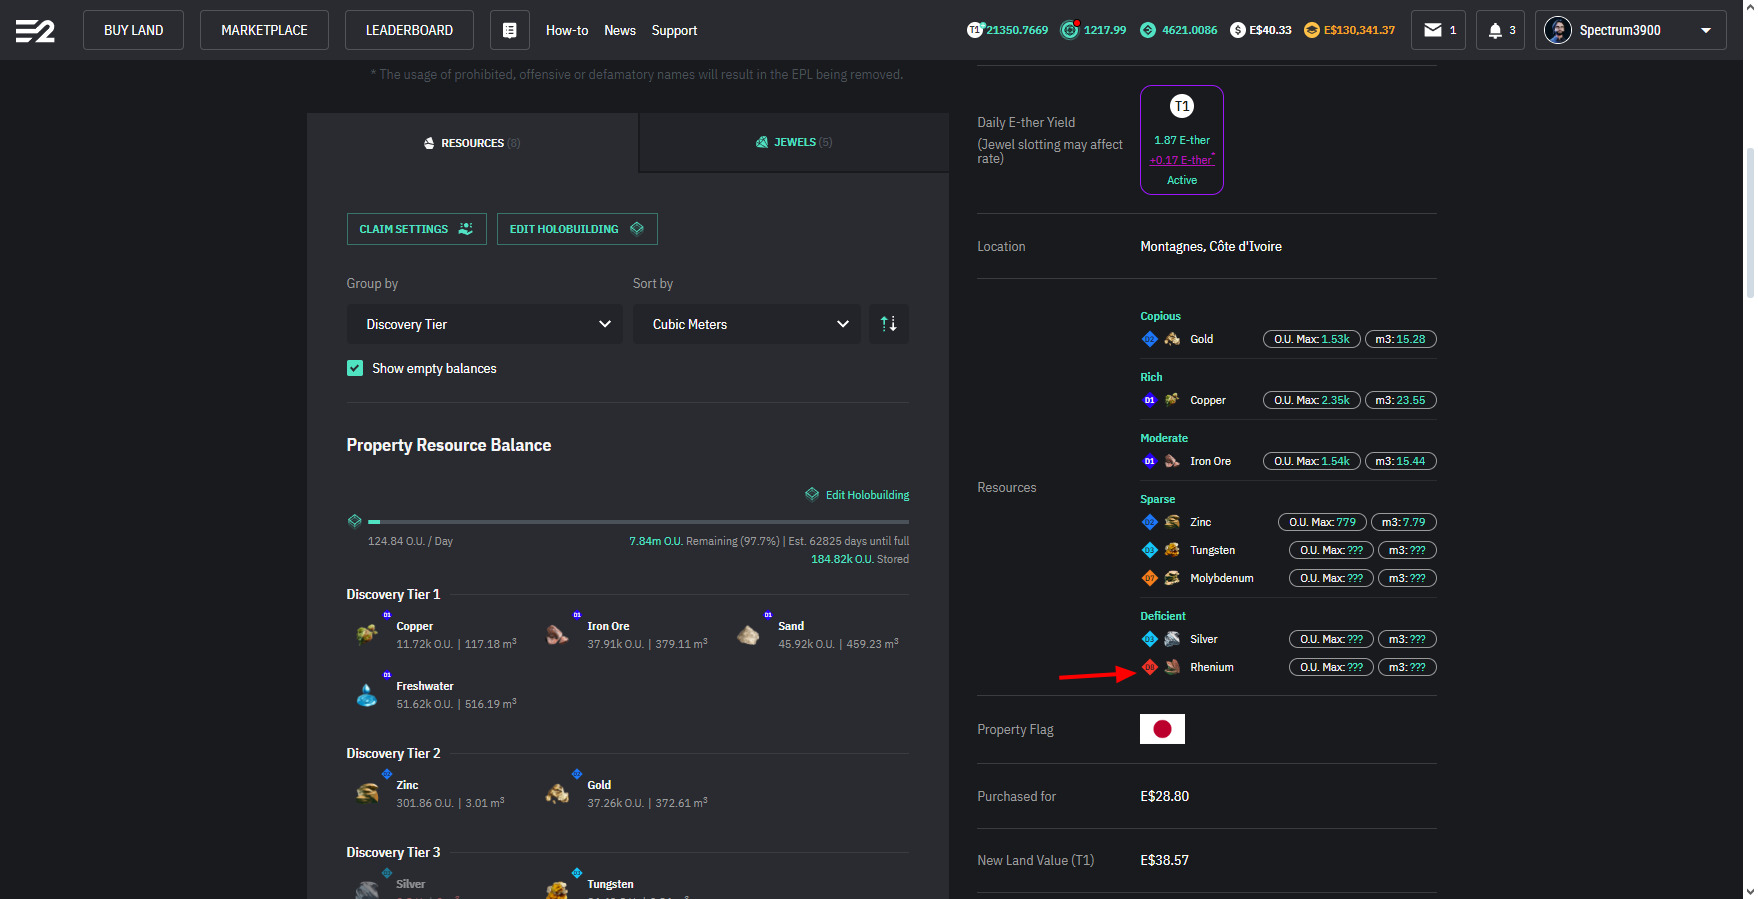Expand the Spectrum3900 account menu

click(1630, 30)
